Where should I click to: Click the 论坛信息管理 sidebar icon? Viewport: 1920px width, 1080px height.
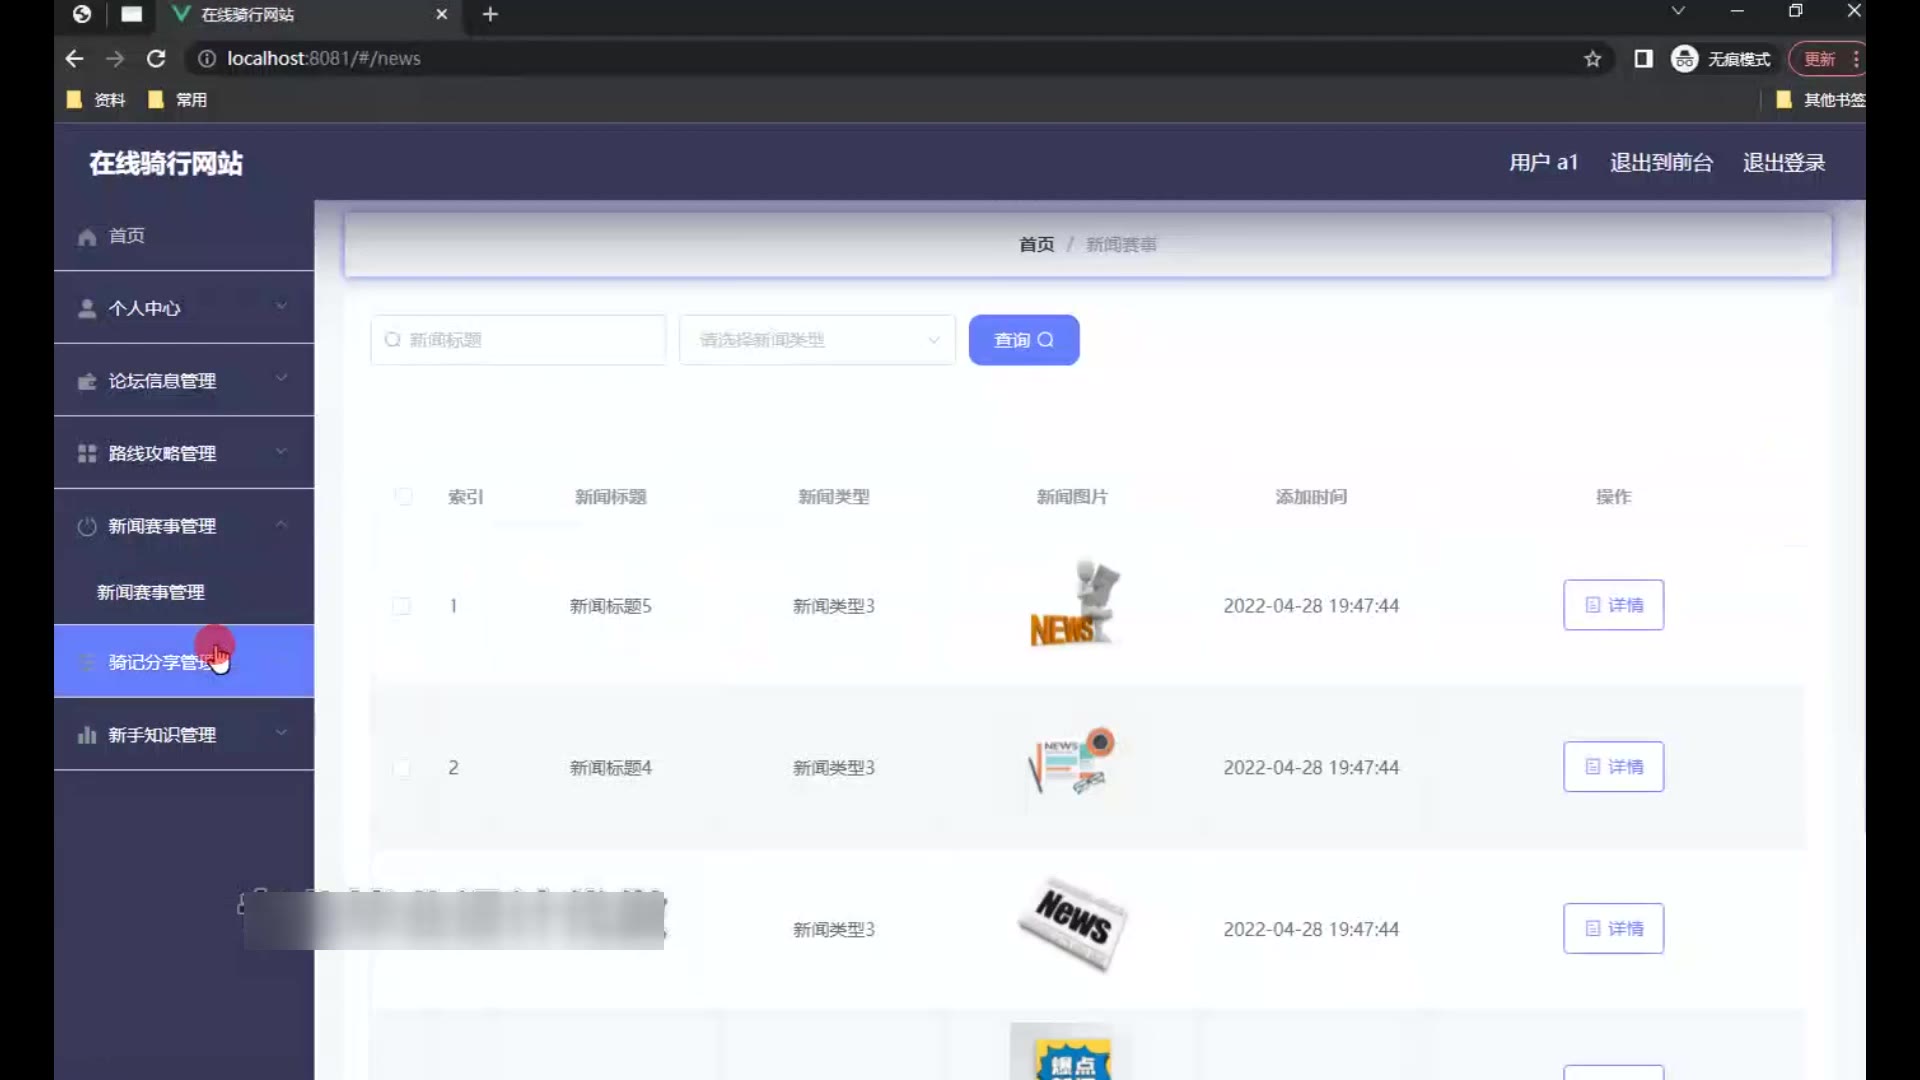click(x=87, y=382)
